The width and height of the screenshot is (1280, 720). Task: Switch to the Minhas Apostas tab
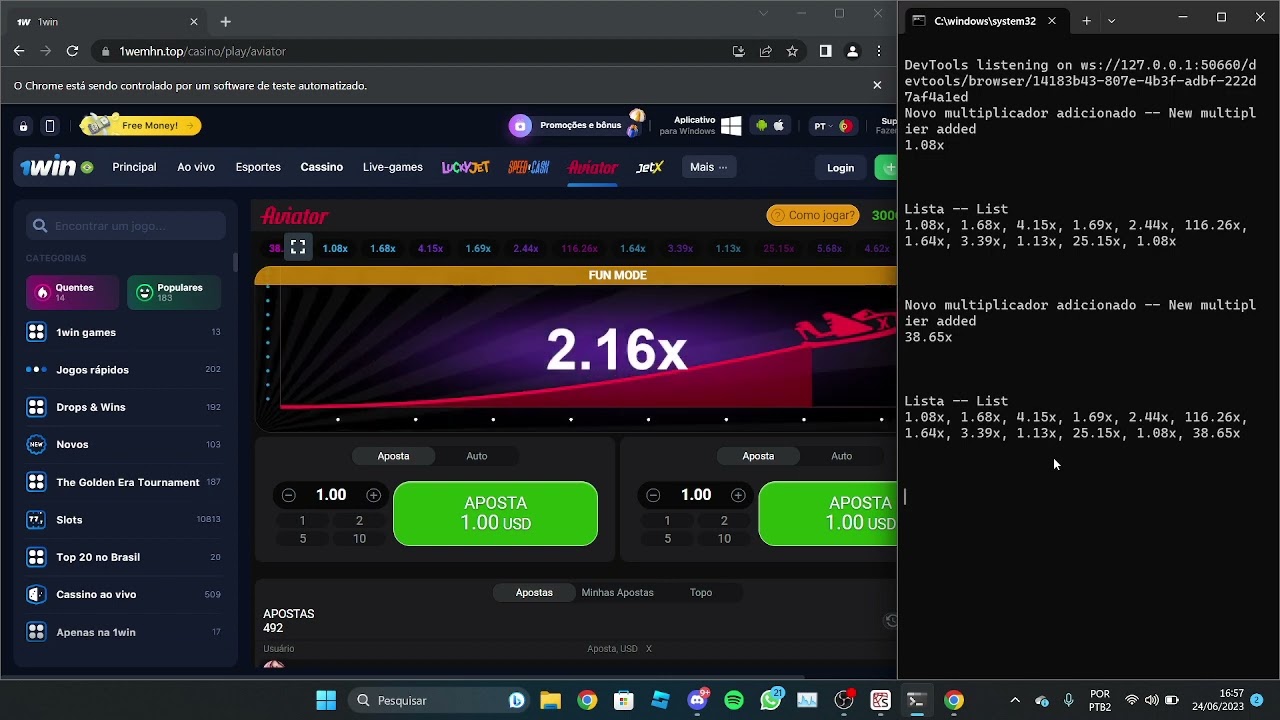tap(618, 593)
